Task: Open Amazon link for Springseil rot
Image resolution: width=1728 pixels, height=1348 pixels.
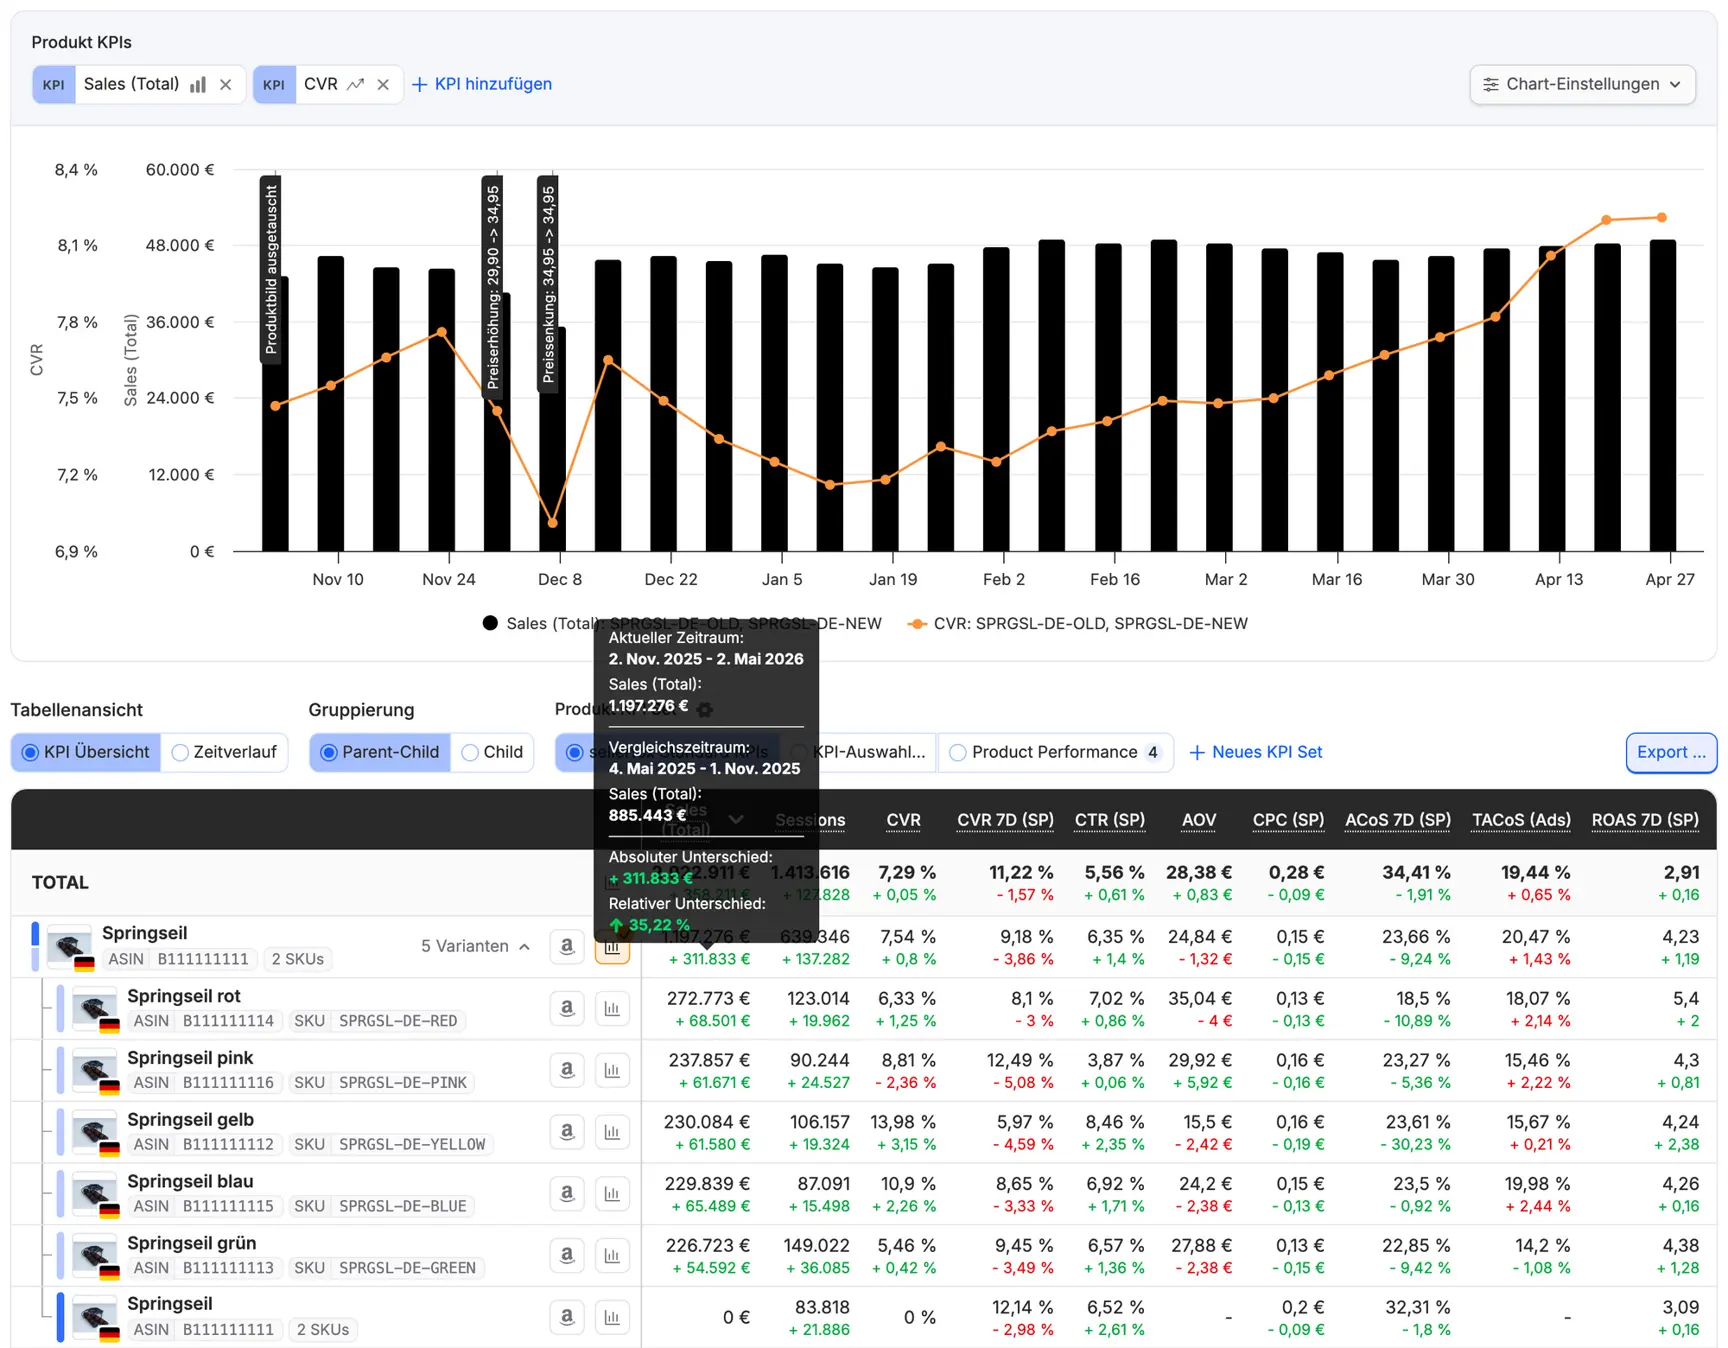Action: [567, 1008]
